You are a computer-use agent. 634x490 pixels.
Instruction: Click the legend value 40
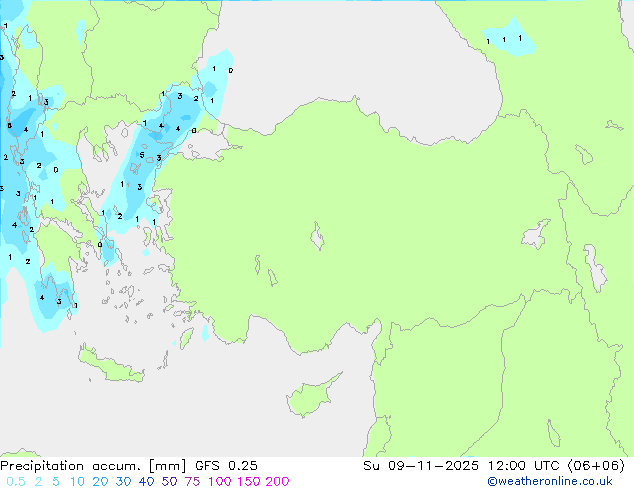click(x=146, y=482)
